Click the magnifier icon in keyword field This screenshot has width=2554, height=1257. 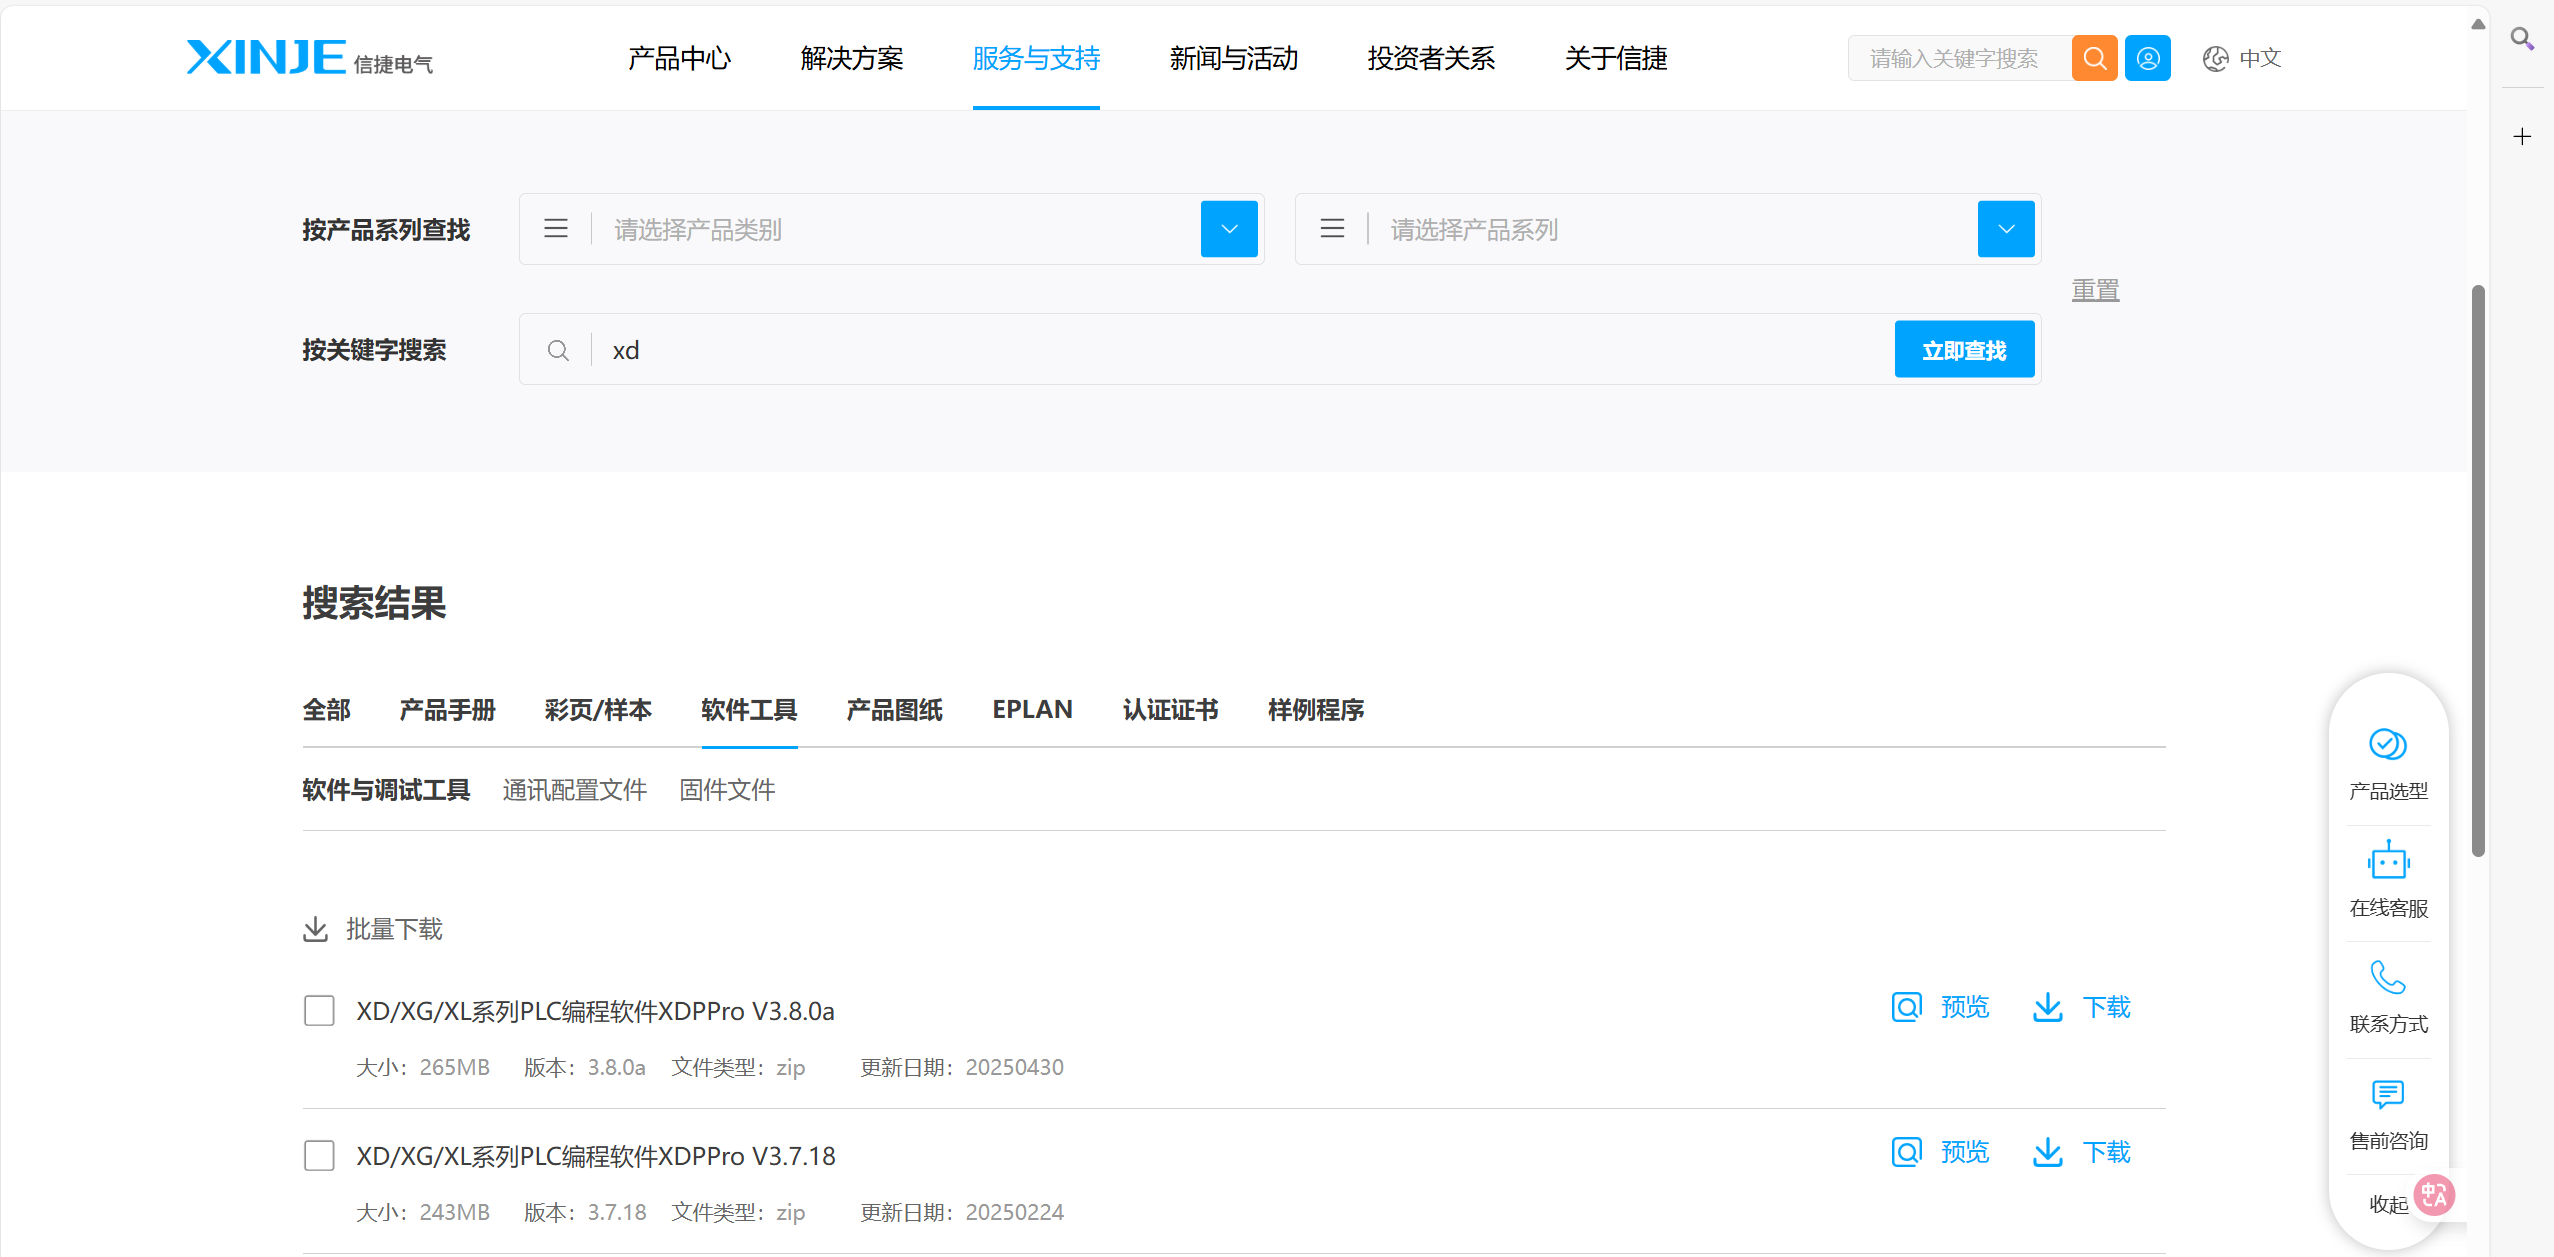click(x=558, y=350)
